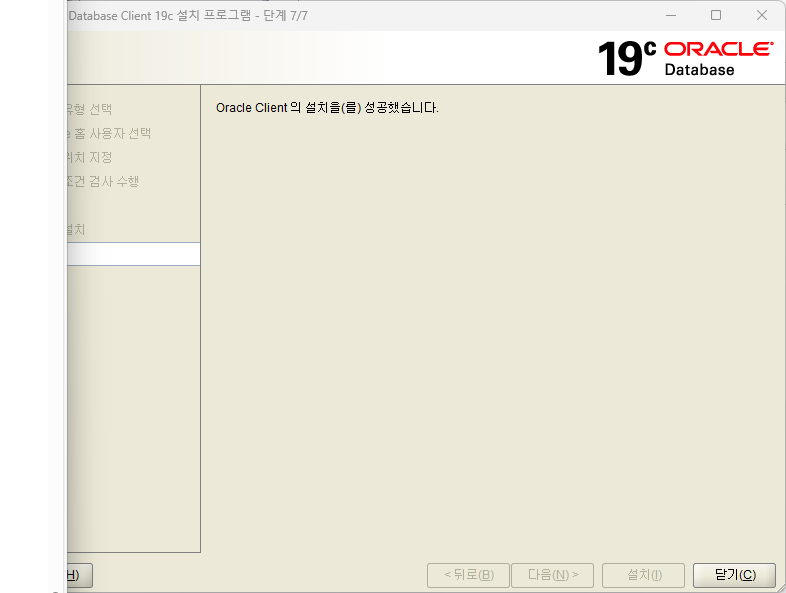
Task: Click the Oracle Database 19c logo
Action: click(x=685, y=59)
